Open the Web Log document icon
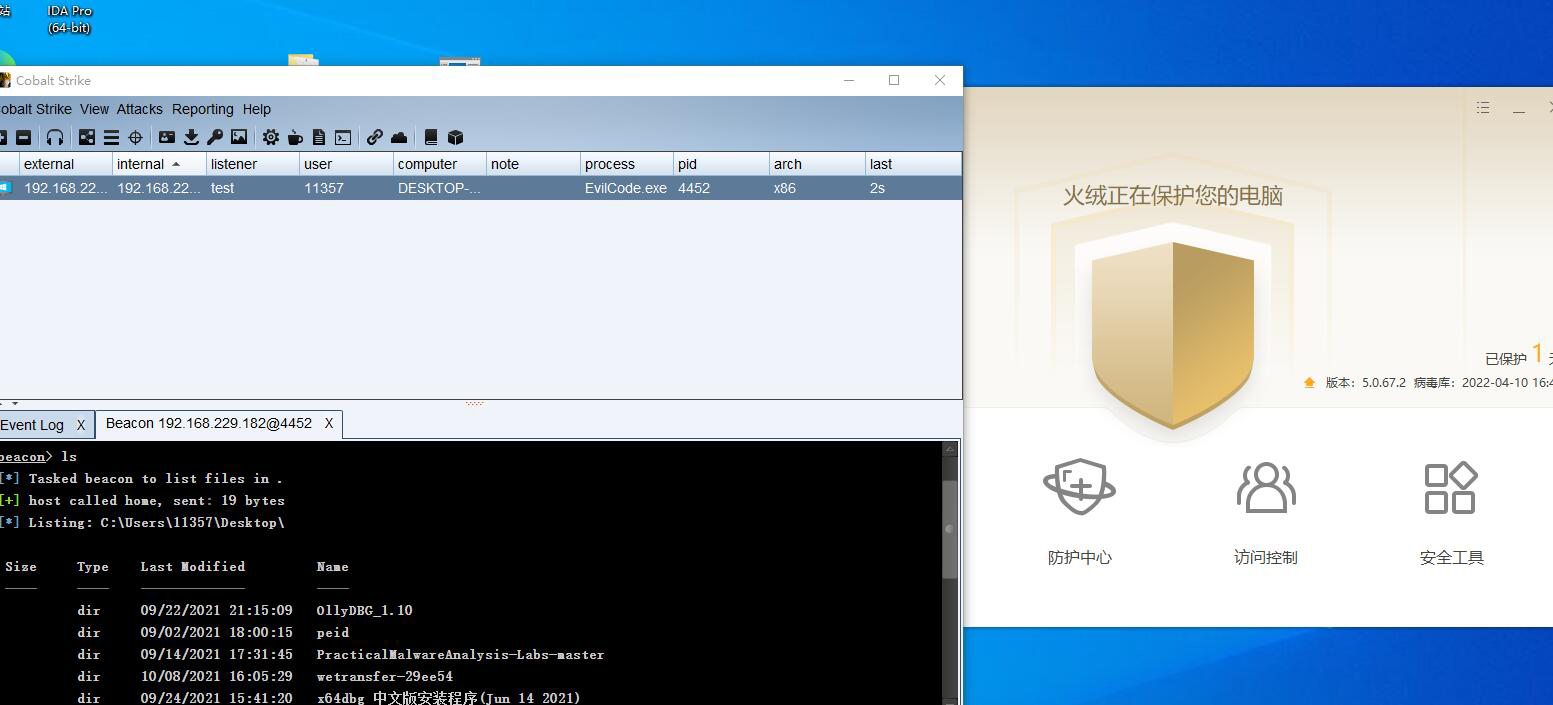The width and height of the screenshot is (1553, 705). click(318, 137)
